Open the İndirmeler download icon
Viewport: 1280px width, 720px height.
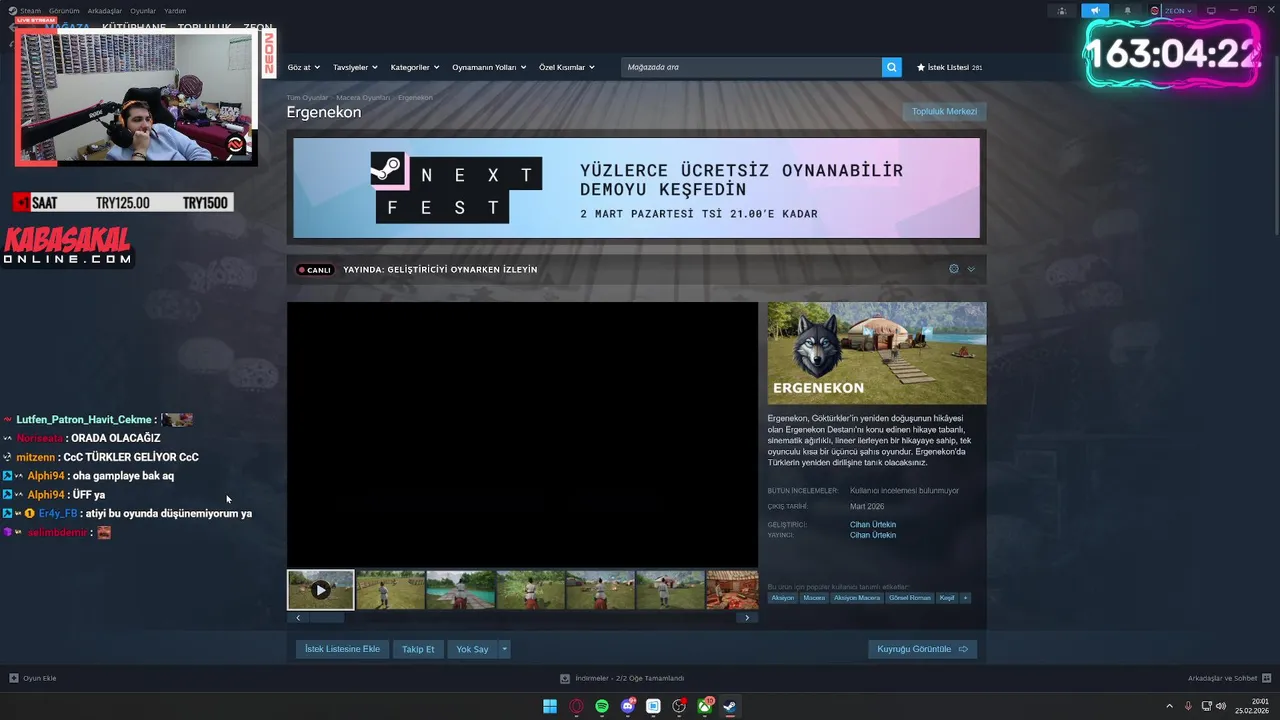(565, 678)
